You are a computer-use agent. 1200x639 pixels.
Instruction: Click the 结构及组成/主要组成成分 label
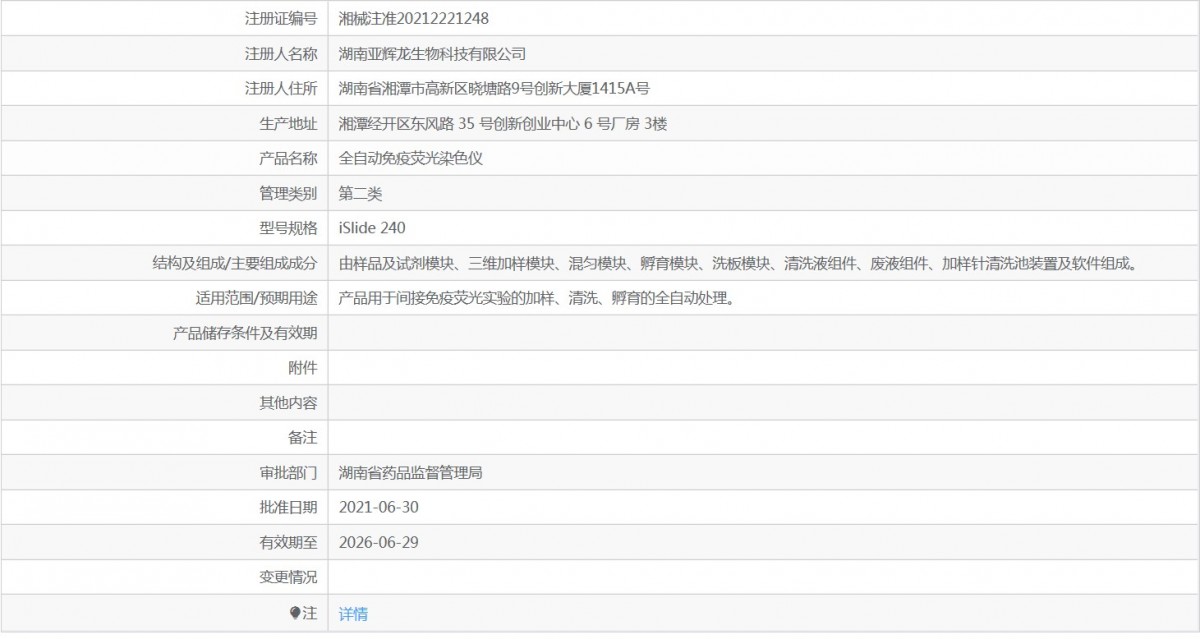235,263
